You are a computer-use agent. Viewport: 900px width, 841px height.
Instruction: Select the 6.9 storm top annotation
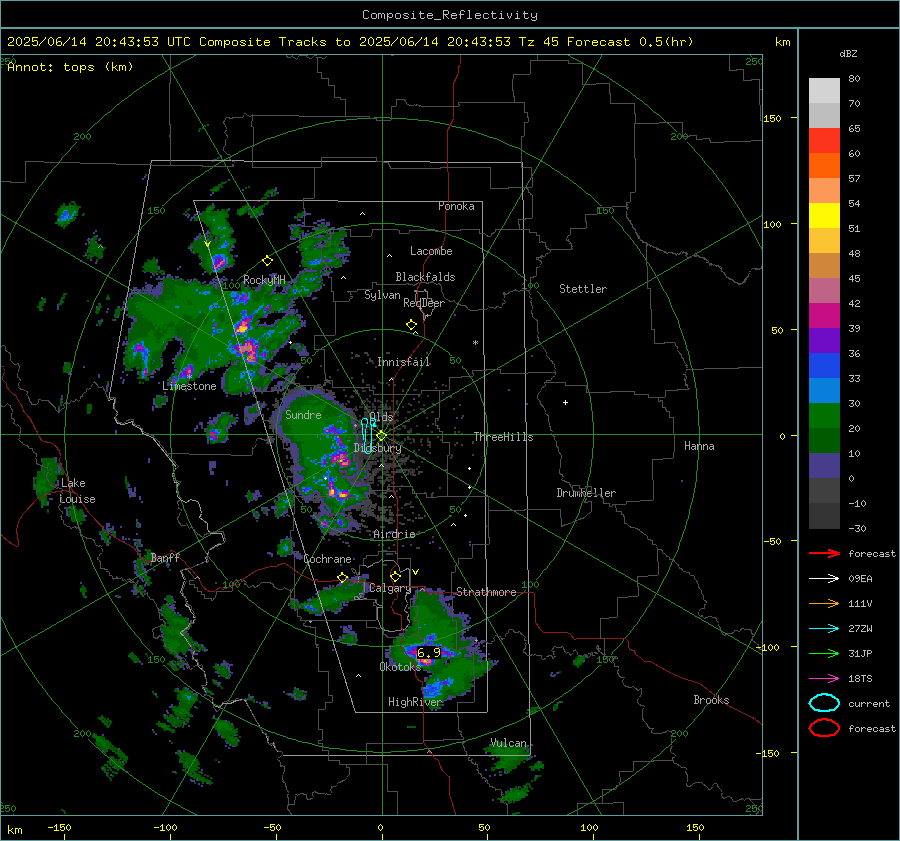(x=428, y=653)
